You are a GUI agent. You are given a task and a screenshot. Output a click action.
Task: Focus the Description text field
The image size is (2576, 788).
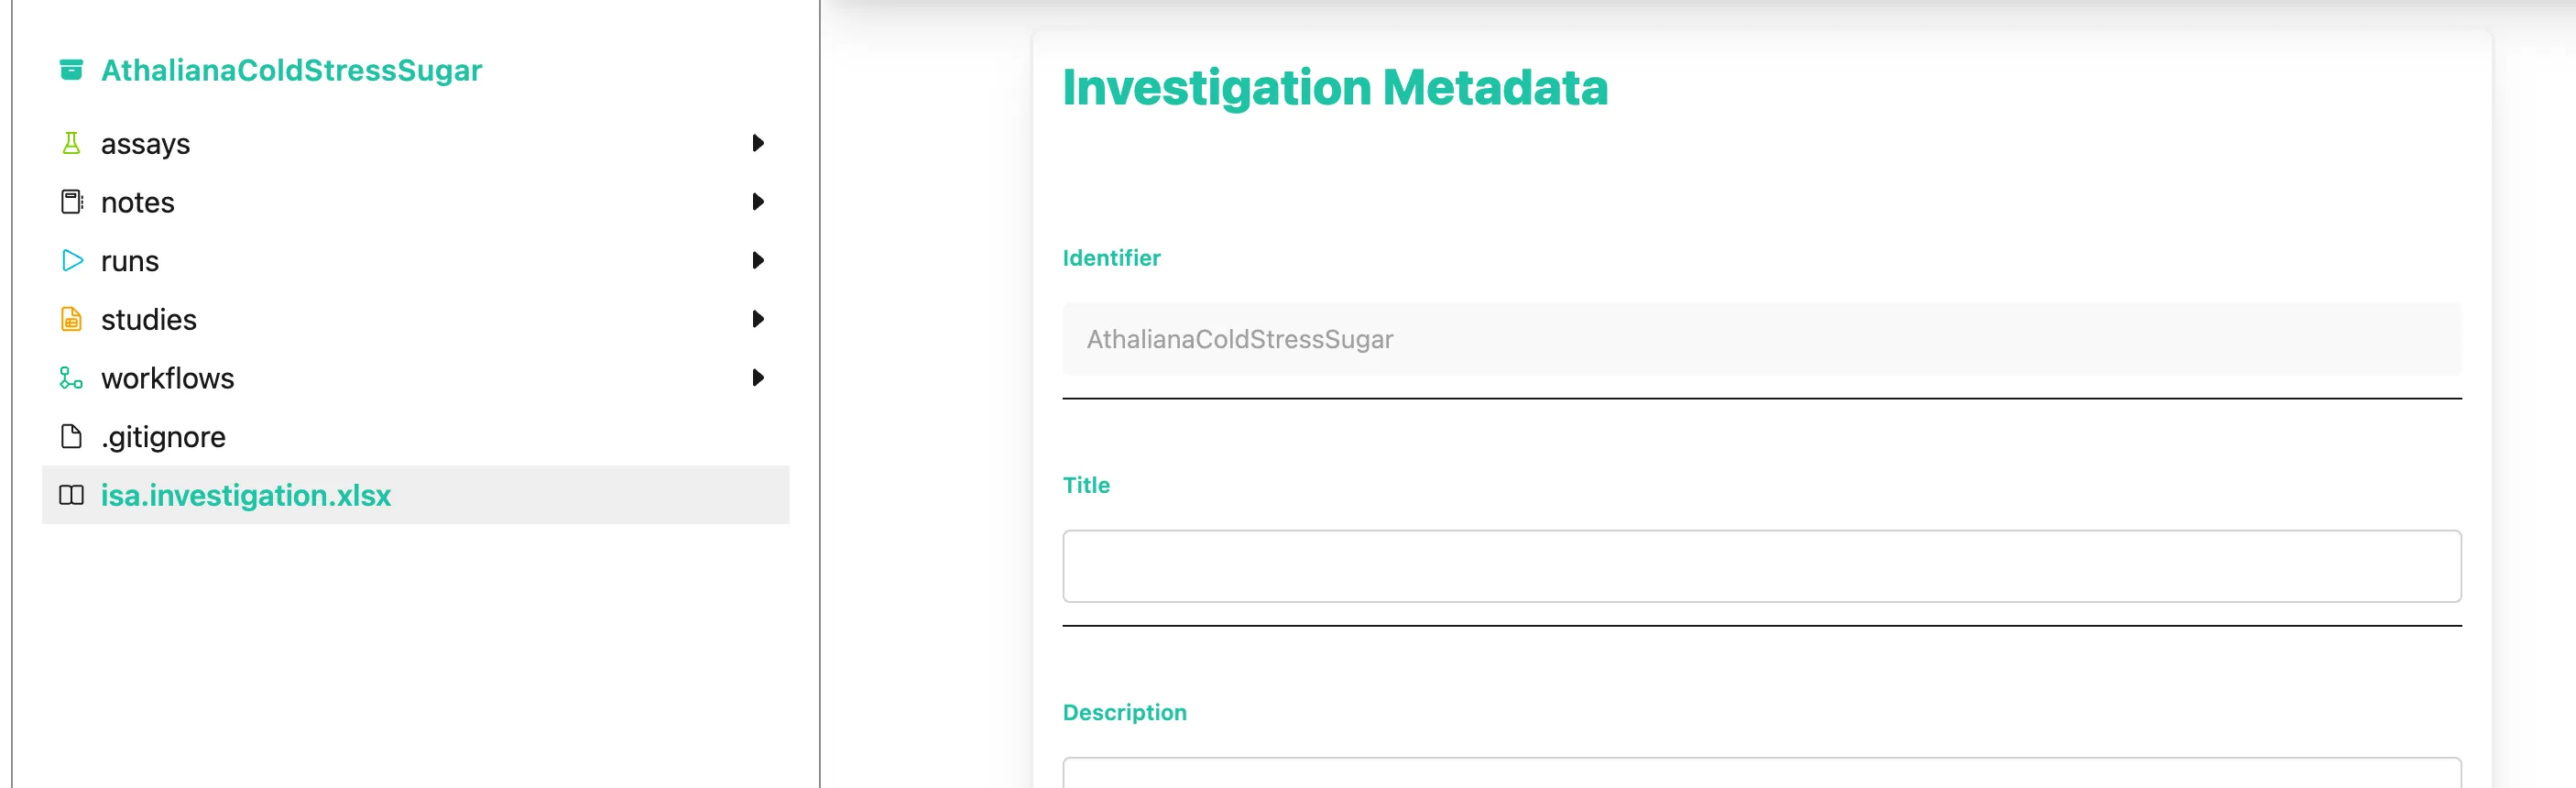tap(1762, 773)
